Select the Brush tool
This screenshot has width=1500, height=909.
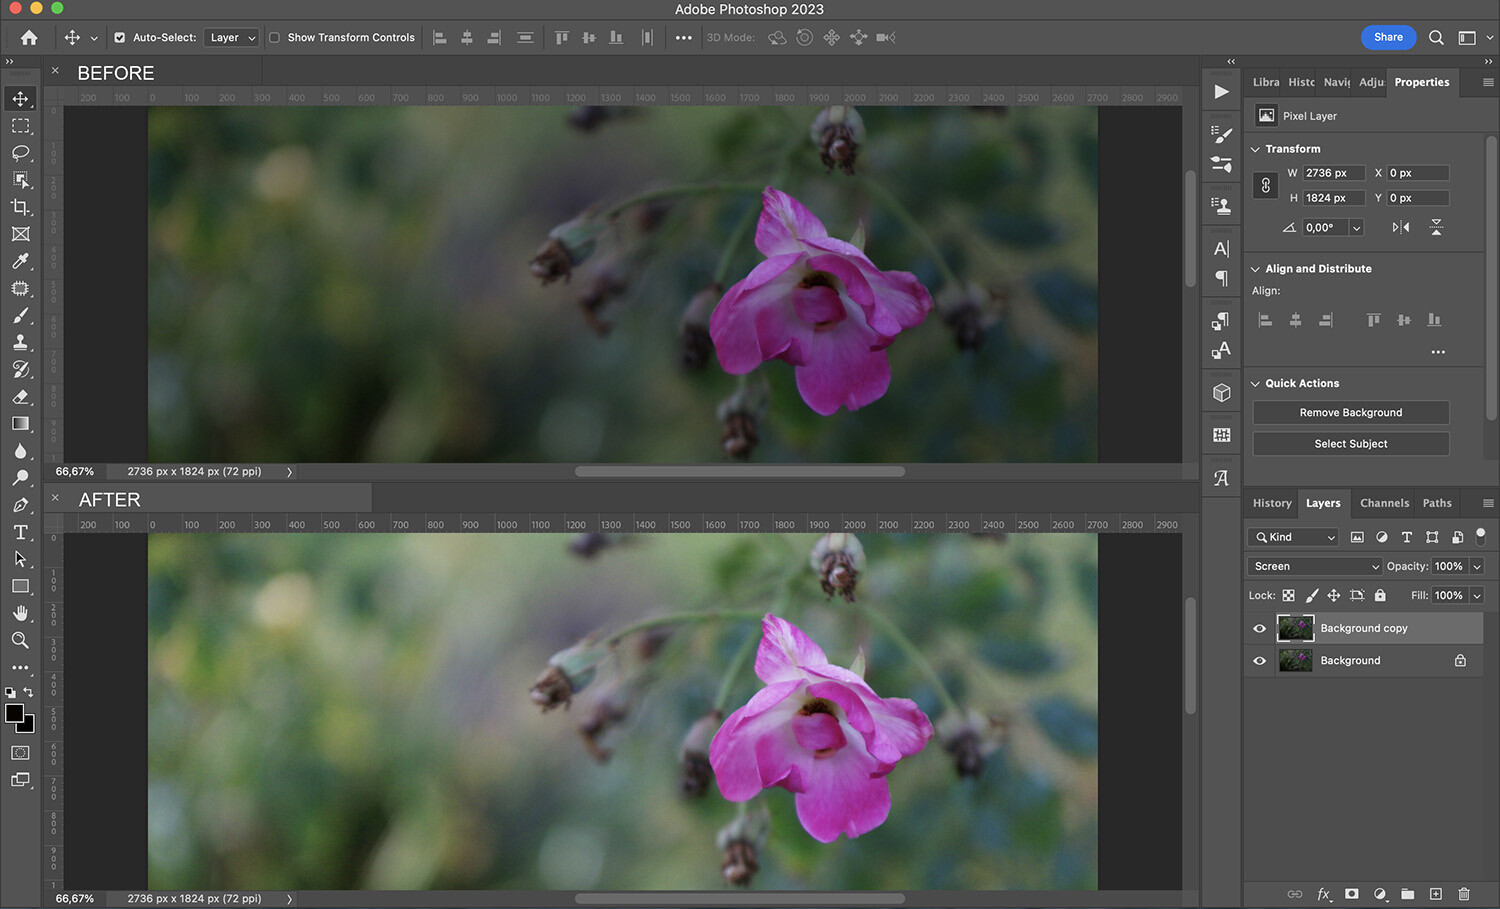point(20,315)
